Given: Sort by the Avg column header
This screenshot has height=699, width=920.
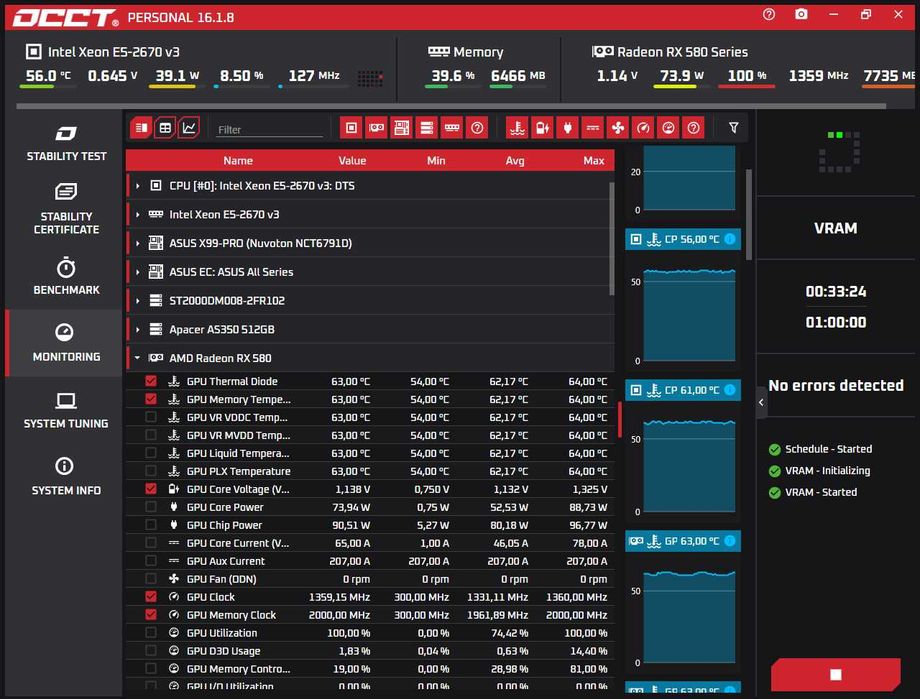Looking at the screenshot, I should tap(515, 160).
